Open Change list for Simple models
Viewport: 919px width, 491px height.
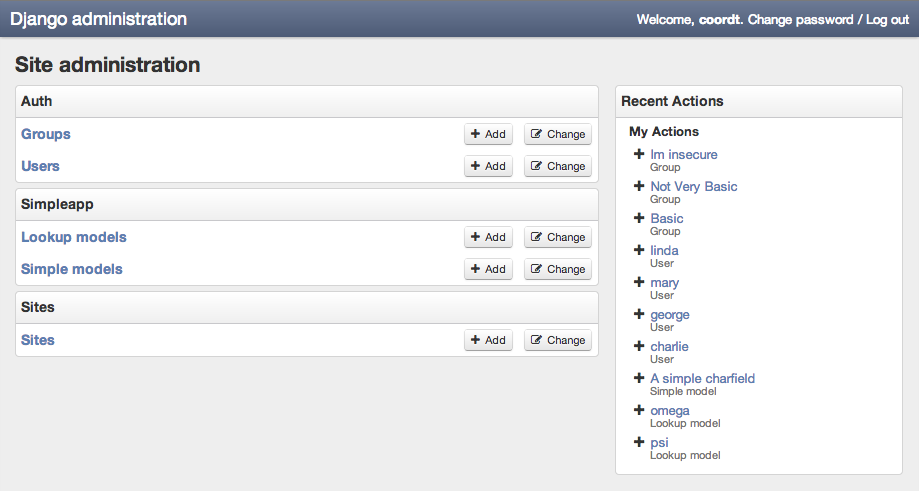pyautogui.click(x=558, y=270)
